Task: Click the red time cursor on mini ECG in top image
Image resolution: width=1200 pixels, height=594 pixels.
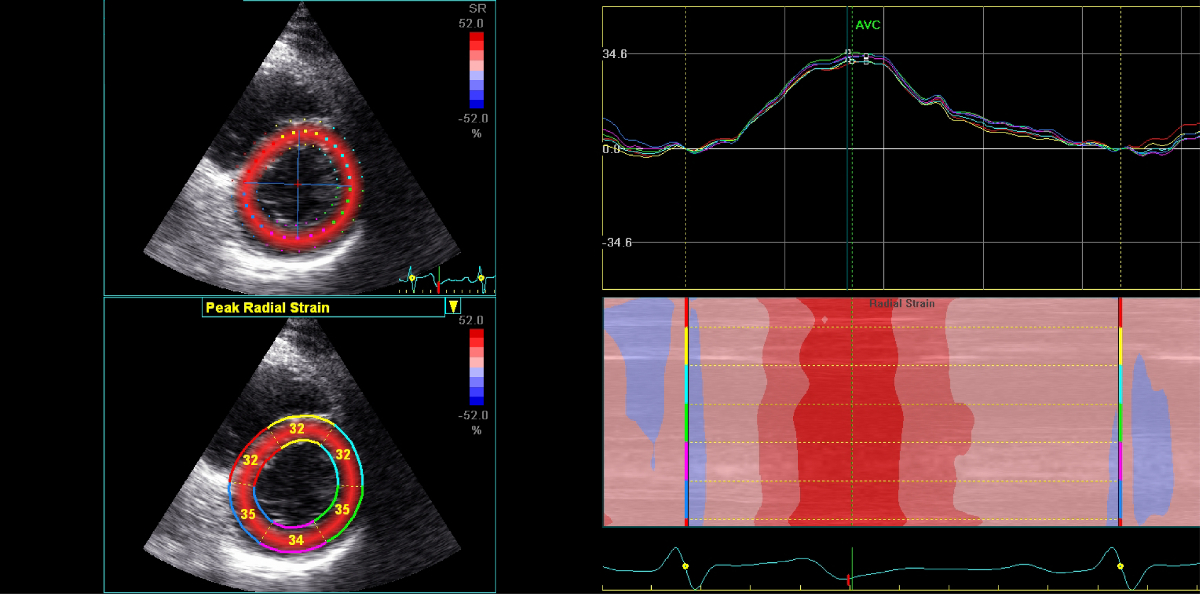Action: click(x=438, y=280)
